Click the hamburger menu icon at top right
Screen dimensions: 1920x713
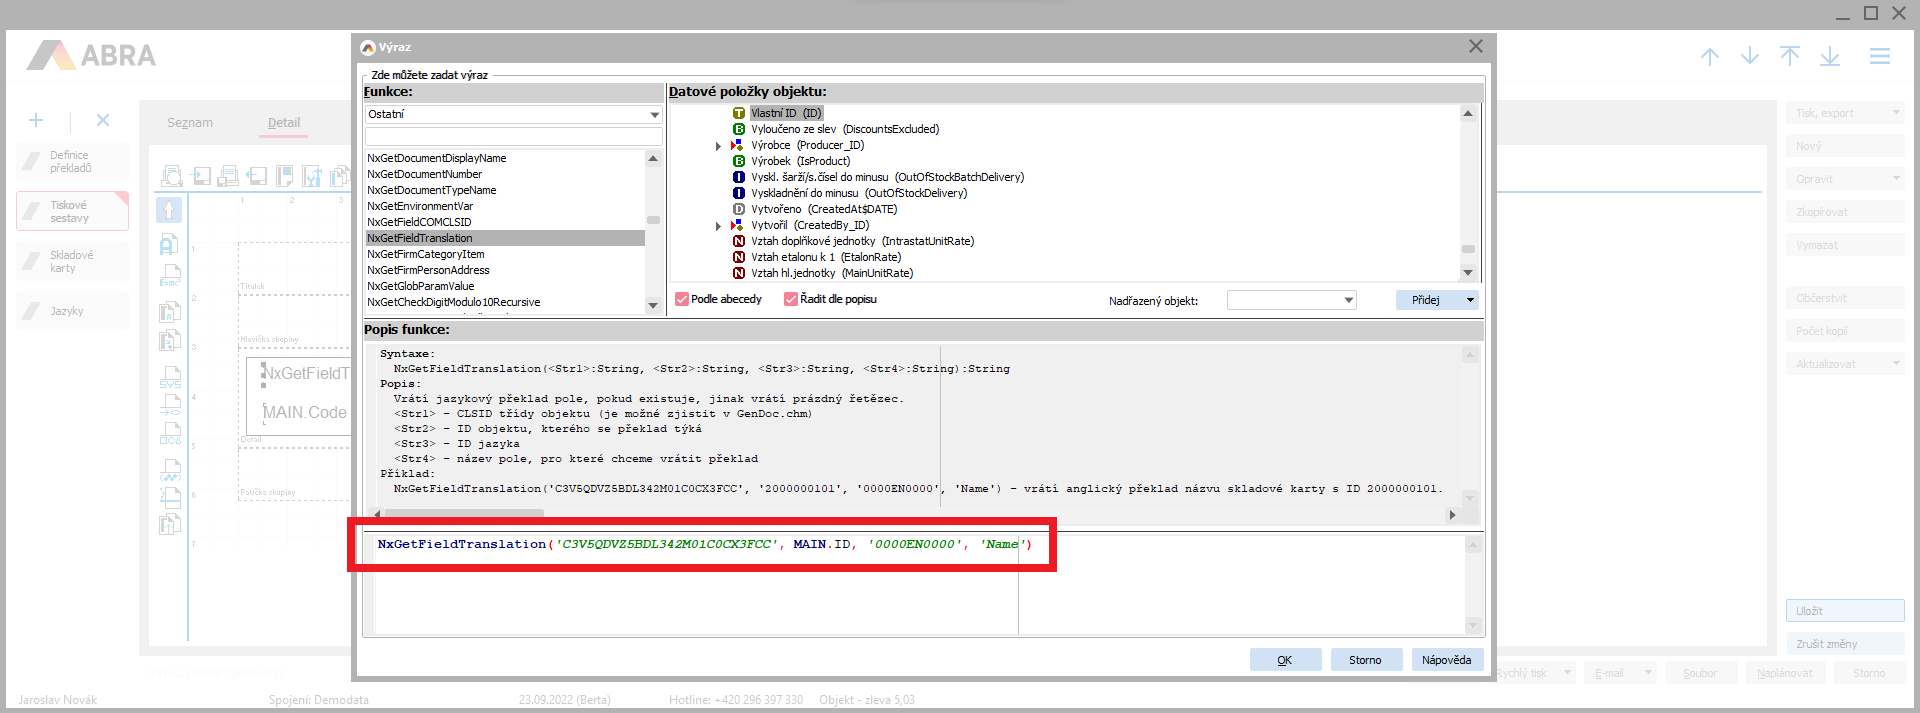click(x=1880, y=57)
